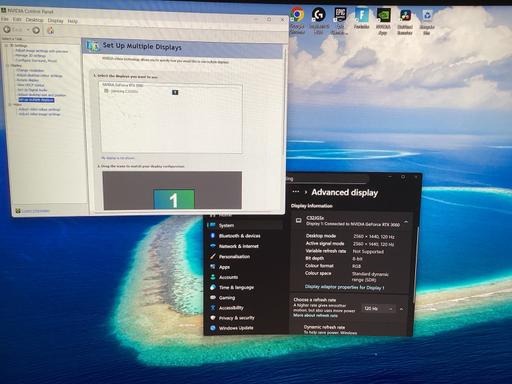Open the Logitech G HUB desktop shortcut
The image size is (512, 384).
[x=319, y=15]
